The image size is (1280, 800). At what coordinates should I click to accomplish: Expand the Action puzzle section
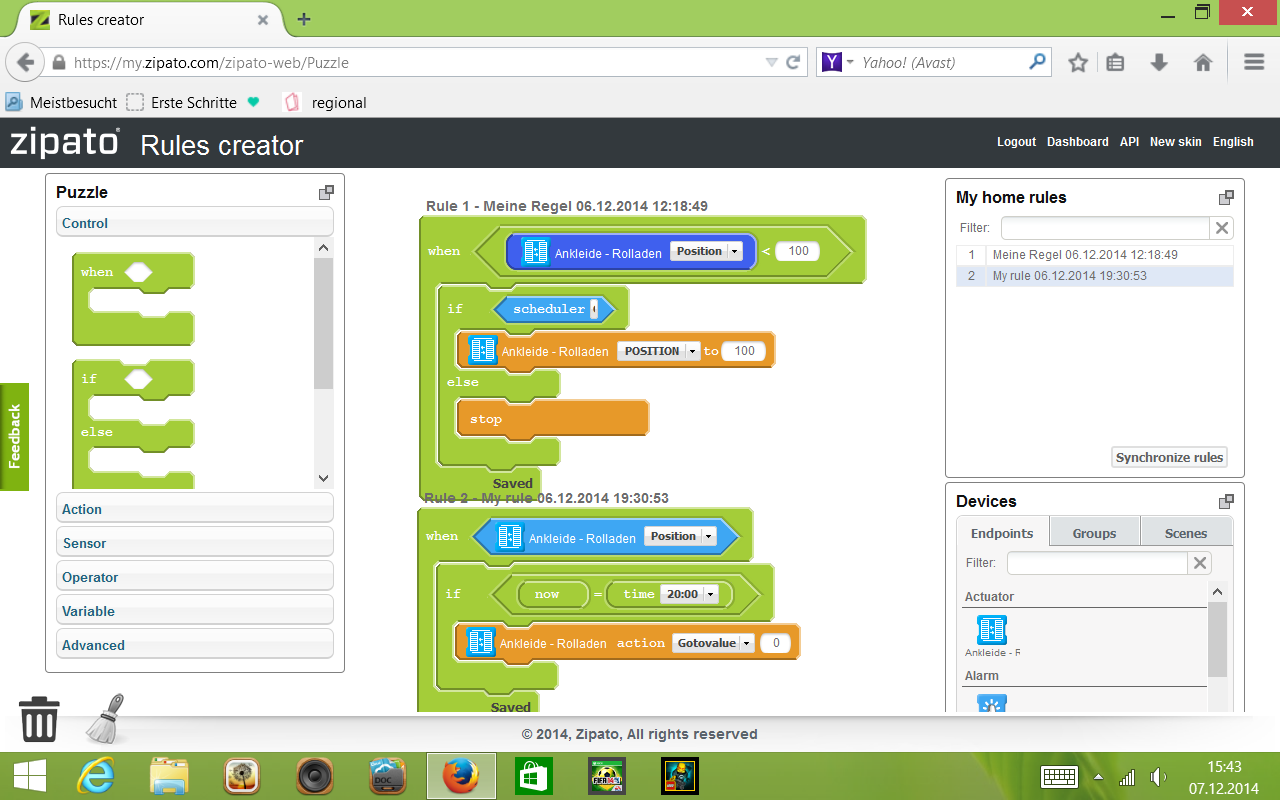tap(194, 509)
